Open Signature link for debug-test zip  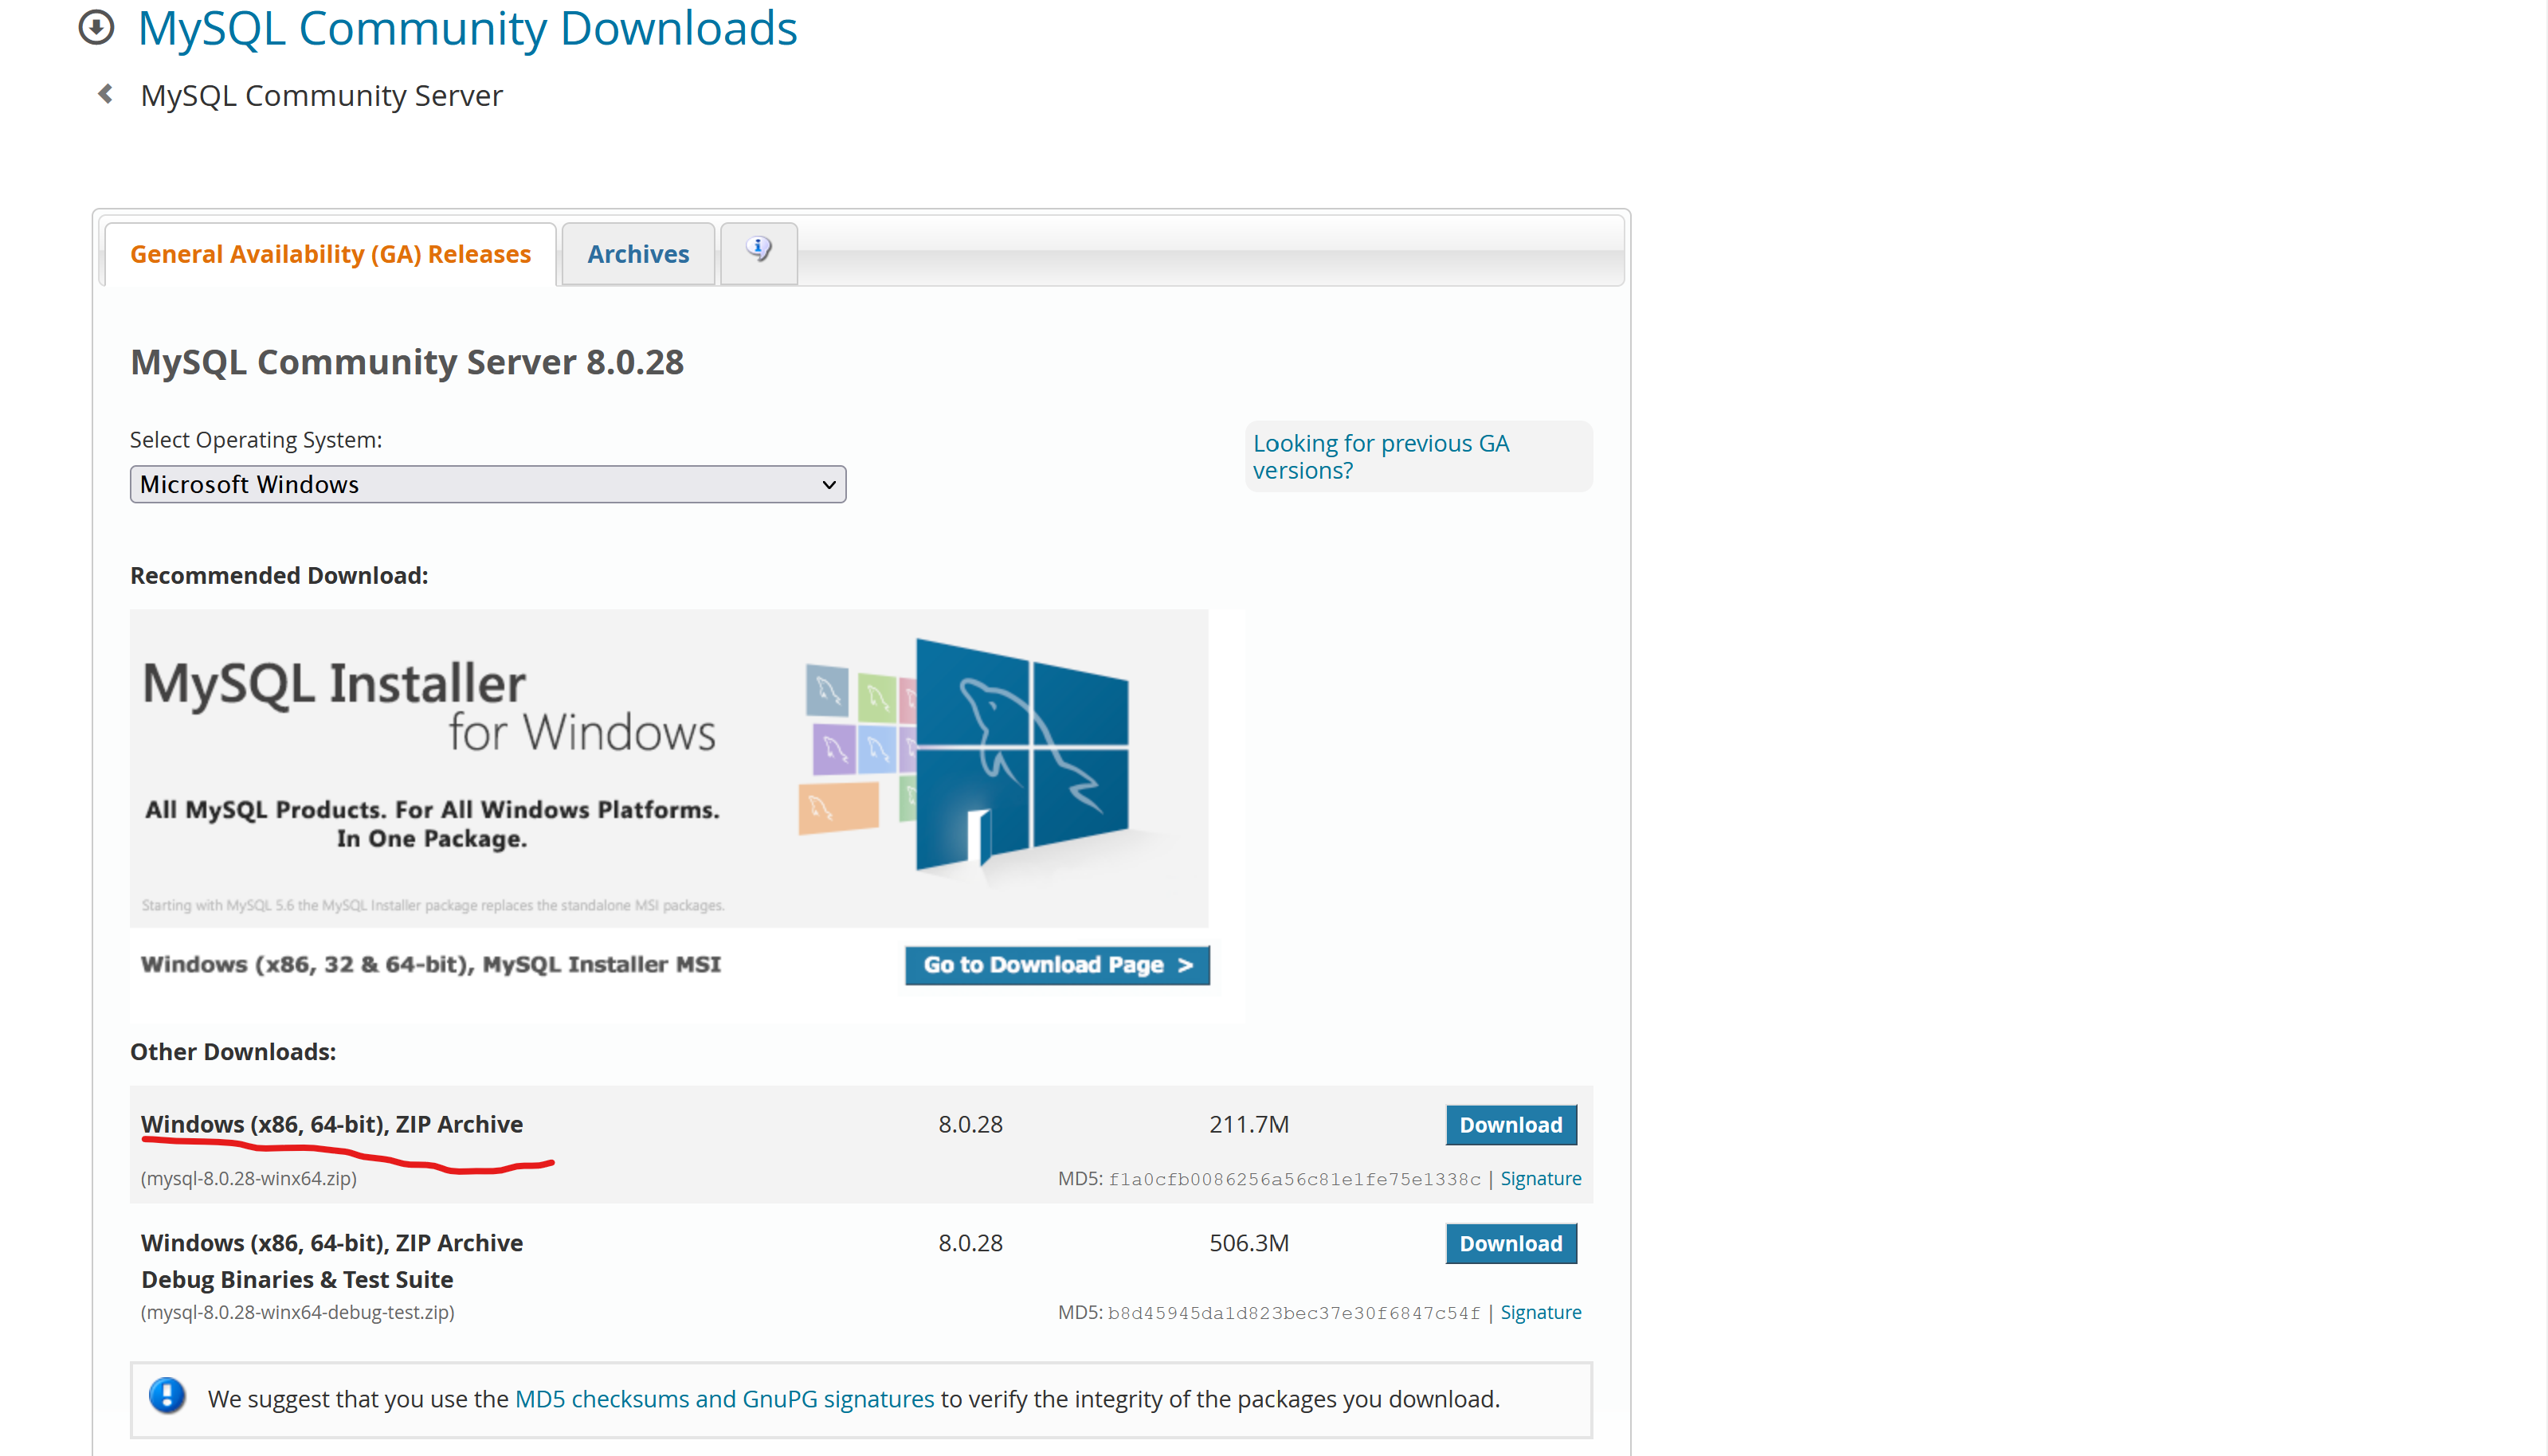coord(1541,1313)
